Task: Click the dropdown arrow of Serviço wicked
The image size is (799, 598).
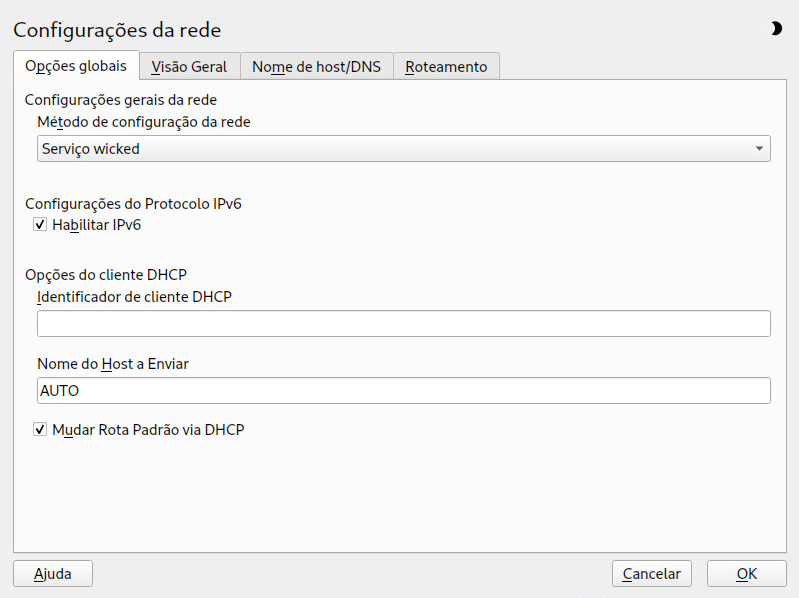Action: click(759, 149)
